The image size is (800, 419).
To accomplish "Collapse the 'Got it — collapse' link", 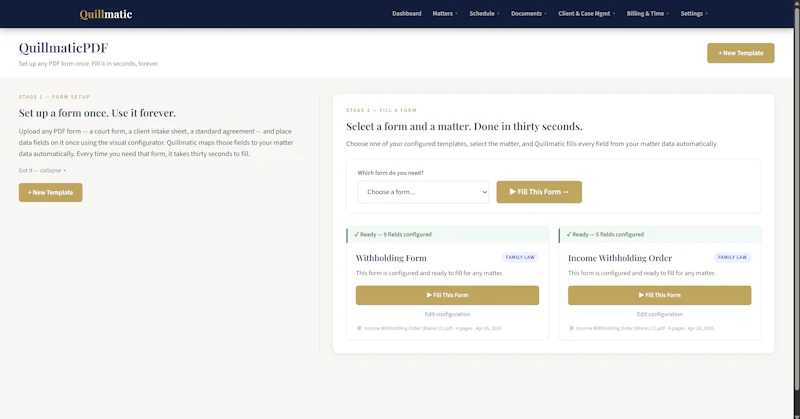I will pyautogui.click(x=42, y=170).
